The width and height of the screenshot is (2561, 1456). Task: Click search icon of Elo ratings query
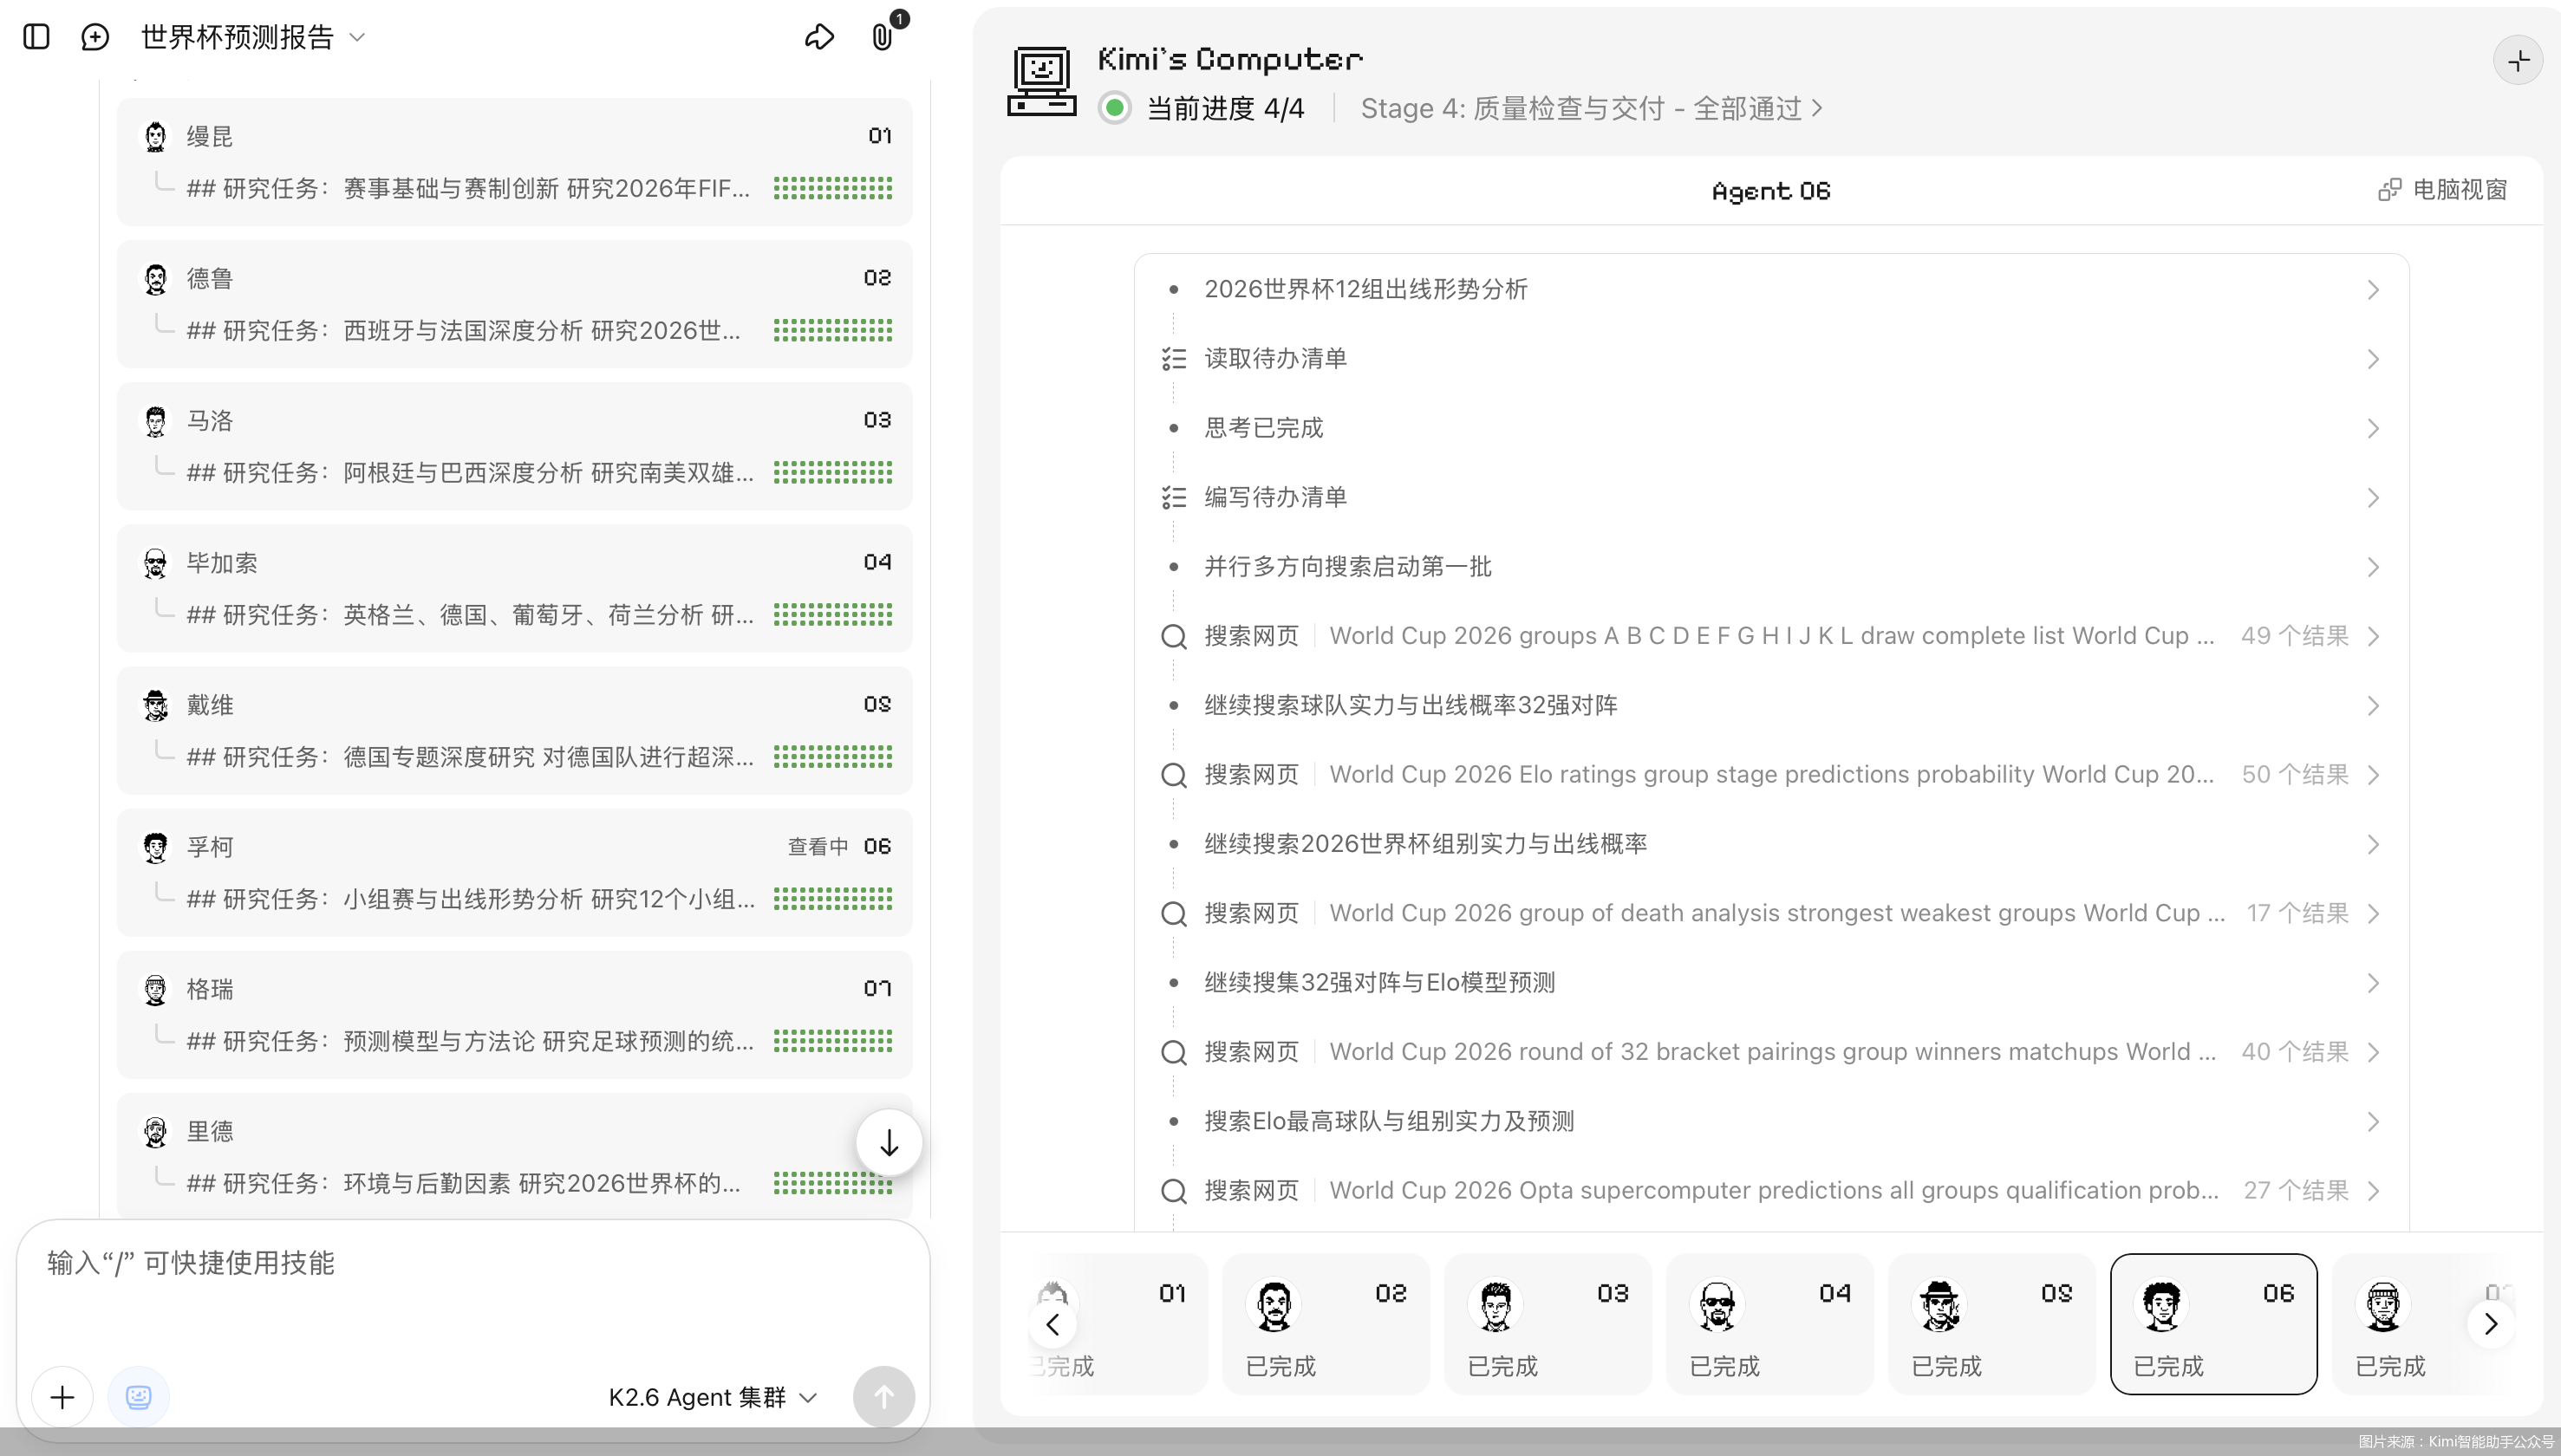click(1174, 775)
